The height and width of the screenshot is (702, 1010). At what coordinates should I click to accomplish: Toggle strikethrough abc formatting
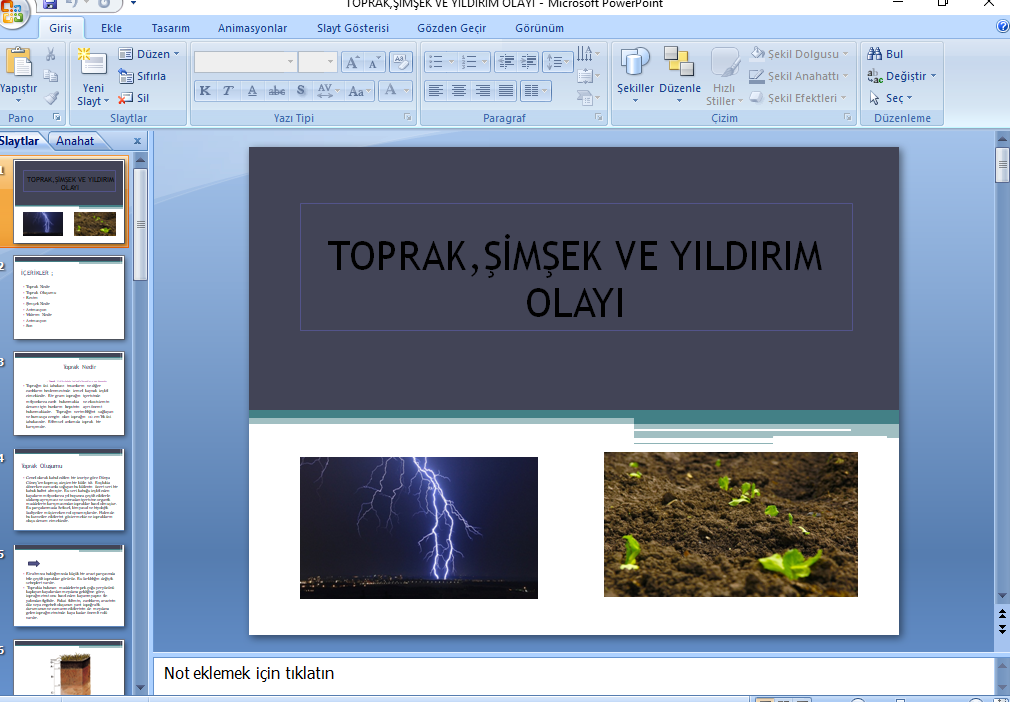click(277, 91)
